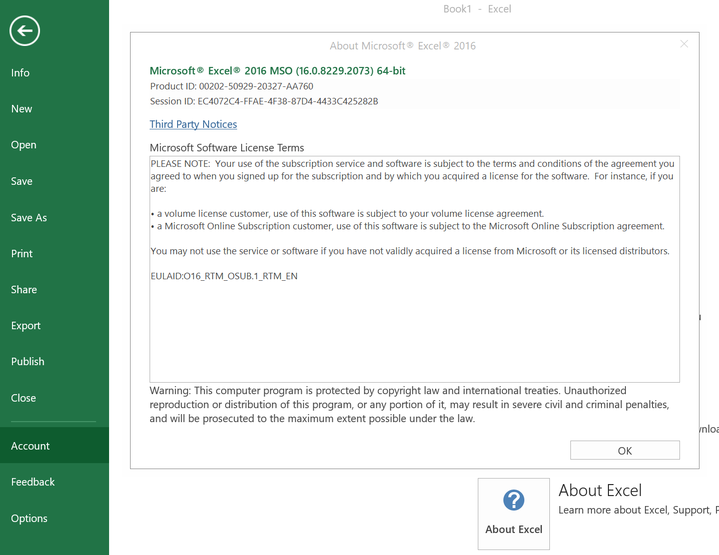The image size is (719, 555).
Task: Open the Third Party Notices link
Action: point(193,124)
